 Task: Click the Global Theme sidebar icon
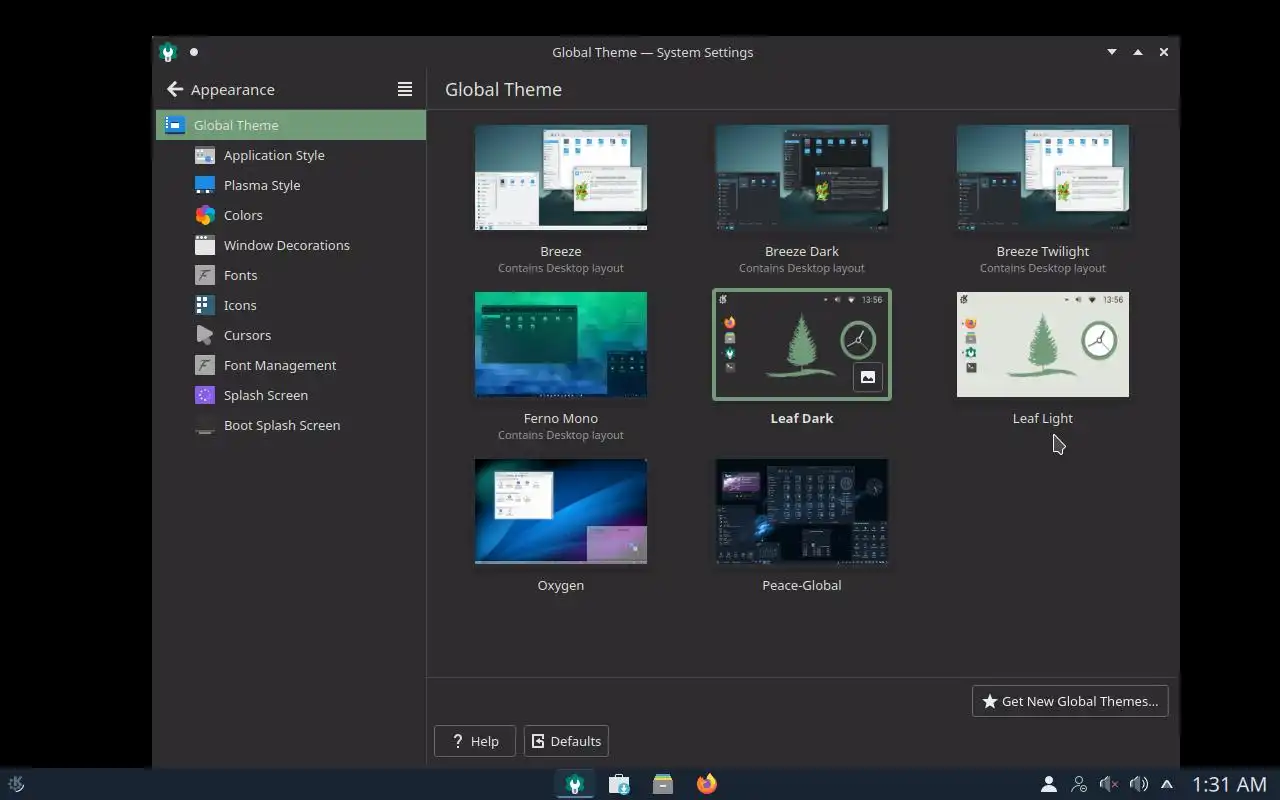(175, 125)
